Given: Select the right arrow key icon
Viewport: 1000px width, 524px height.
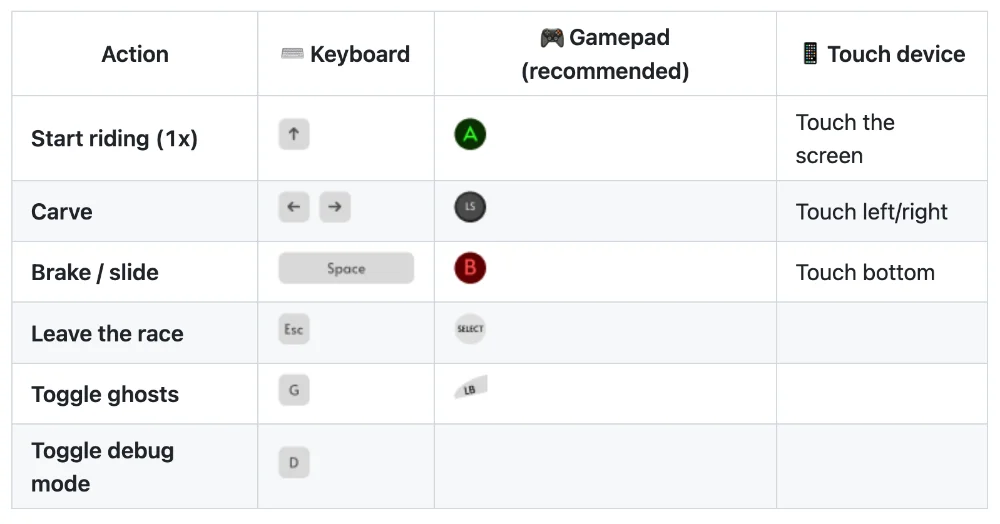Looking at the screenshot, I should tap(335, 207).
